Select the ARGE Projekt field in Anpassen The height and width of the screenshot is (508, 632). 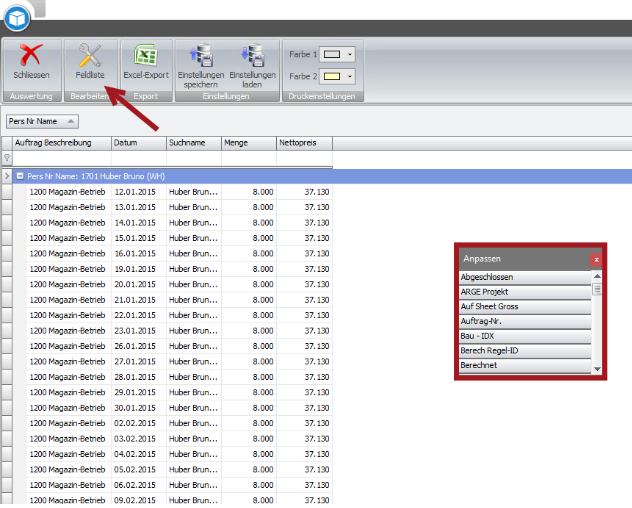(525, 291)
